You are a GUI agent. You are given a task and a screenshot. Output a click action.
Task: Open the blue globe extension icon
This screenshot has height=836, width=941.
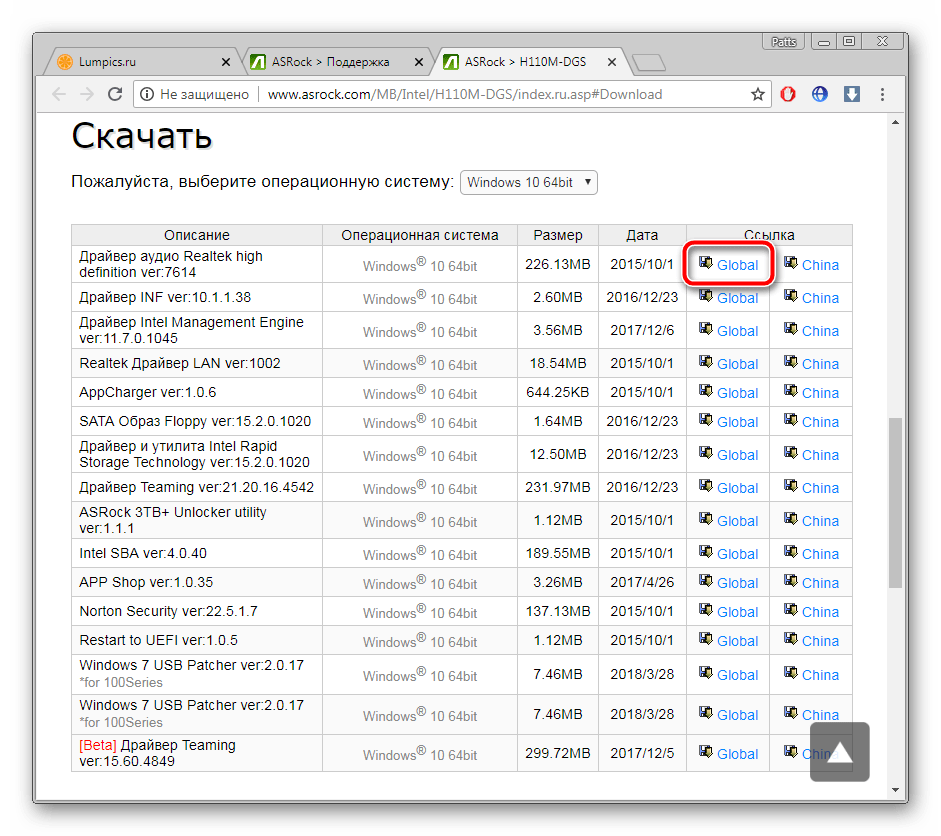820,95
